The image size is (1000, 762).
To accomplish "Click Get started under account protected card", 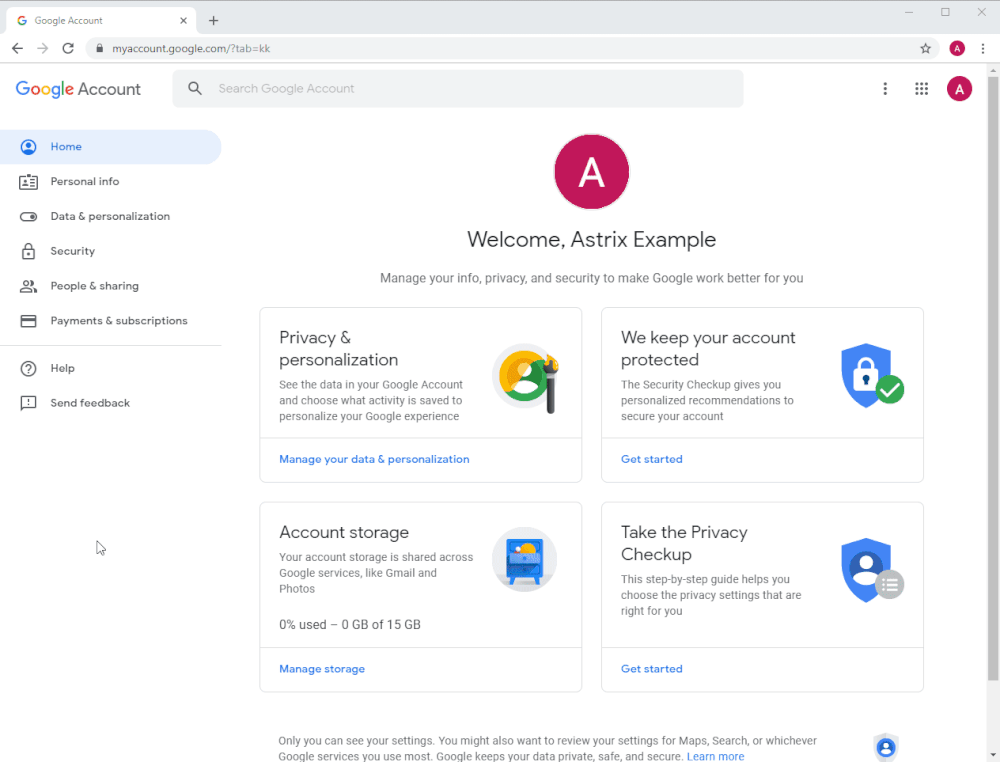I will pos(651,459).
